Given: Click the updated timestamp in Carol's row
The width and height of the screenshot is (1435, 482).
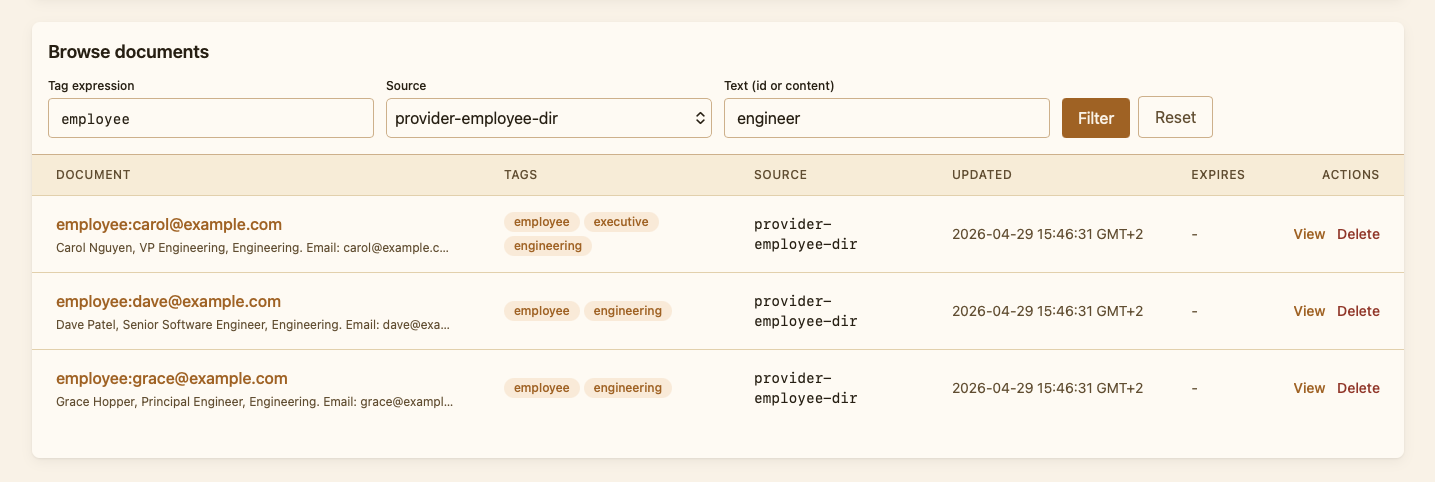Looking at the screenshot, I should tap(1047, 234).
